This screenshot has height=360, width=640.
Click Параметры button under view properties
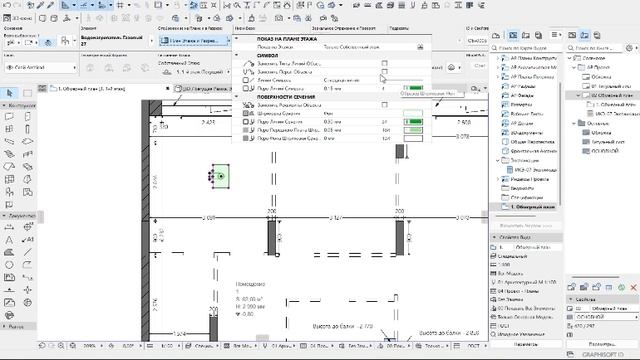(x=525, y=344)
